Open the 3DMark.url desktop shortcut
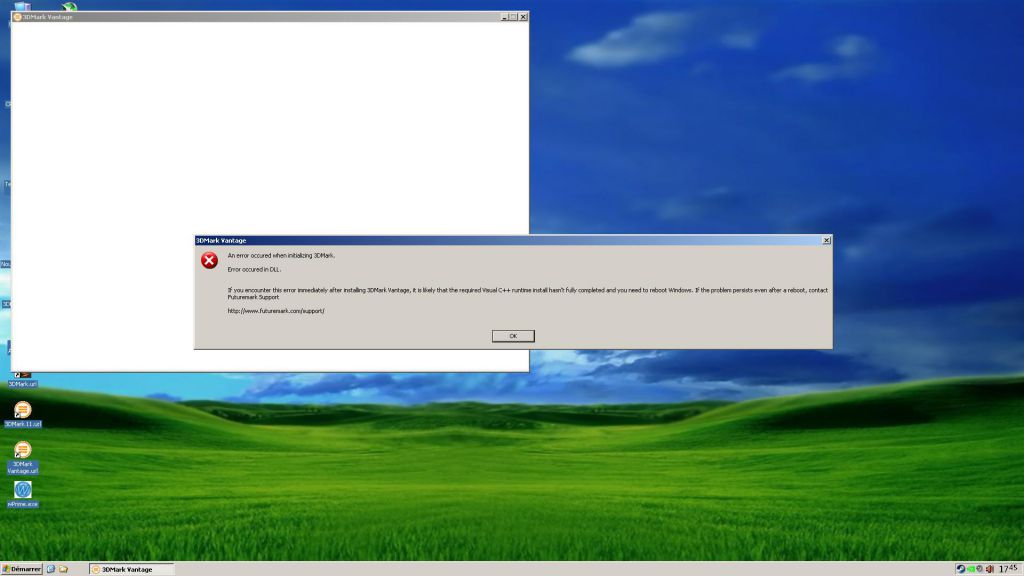 coord(23,379)
